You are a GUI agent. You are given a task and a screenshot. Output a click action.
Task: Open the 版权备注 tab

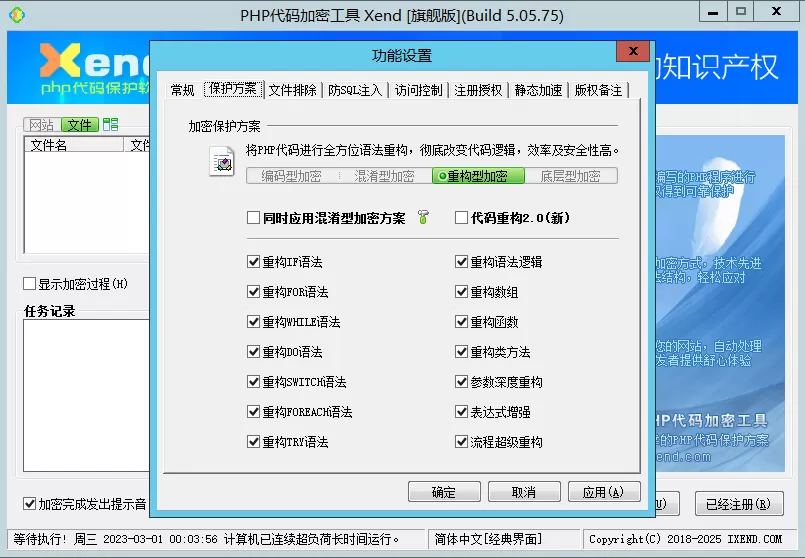pos(598,90)
